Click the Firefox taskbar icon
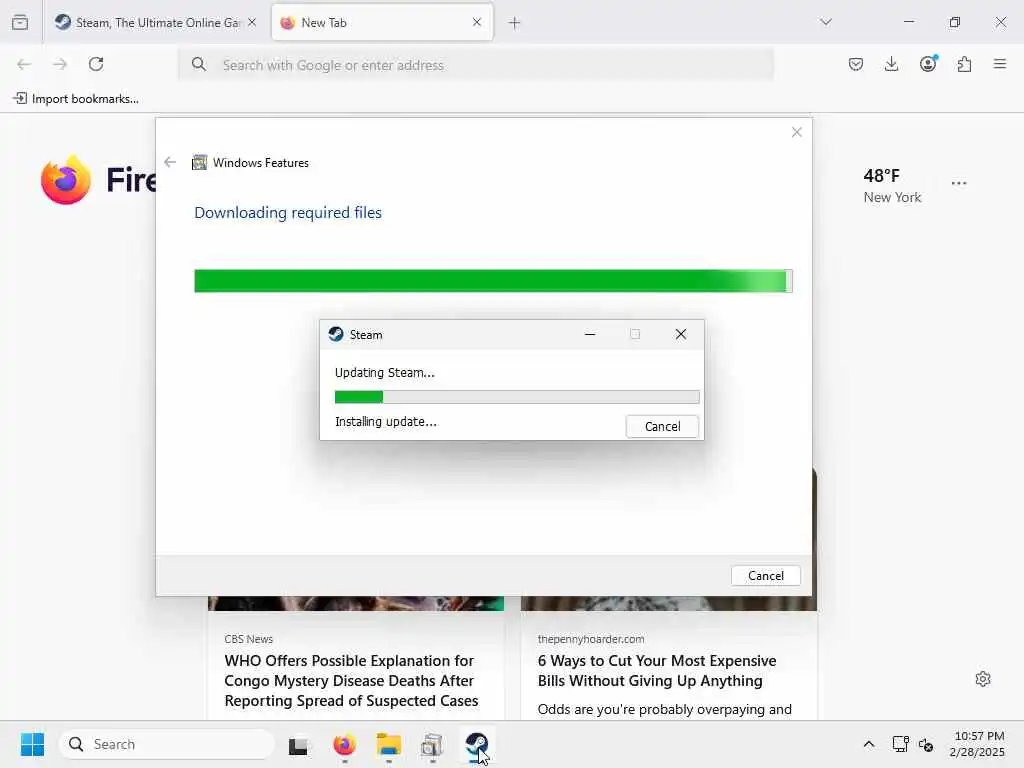1024x768 pixels. 344,744
